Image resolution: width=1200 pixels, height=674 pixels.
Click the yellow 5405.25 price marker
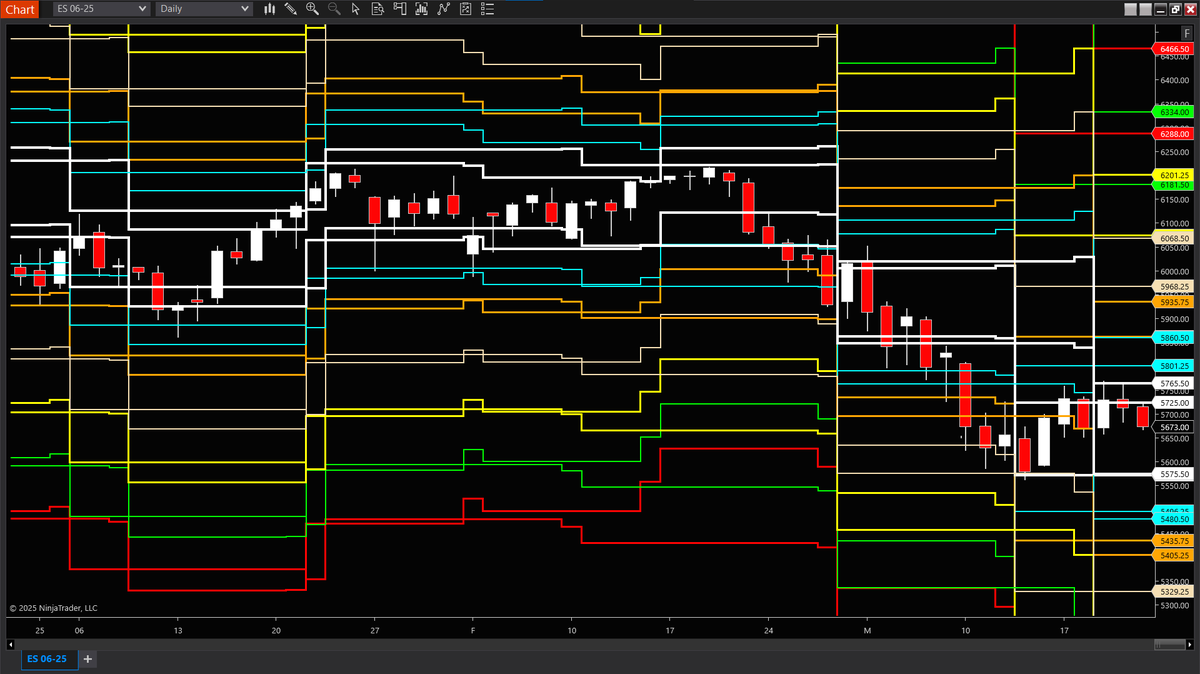tap(1172, 555)
